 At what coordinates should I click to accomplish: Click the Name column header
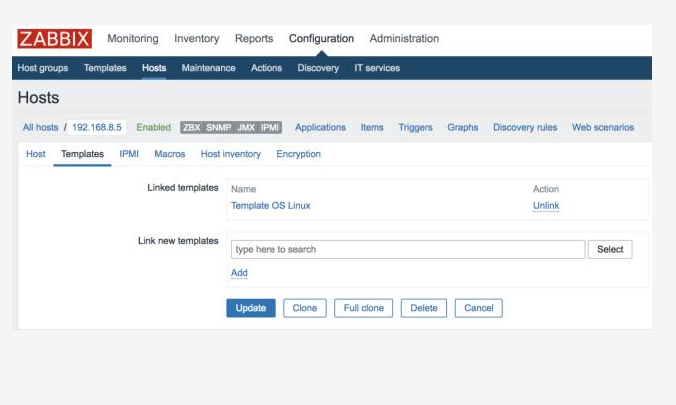[244, 189]
